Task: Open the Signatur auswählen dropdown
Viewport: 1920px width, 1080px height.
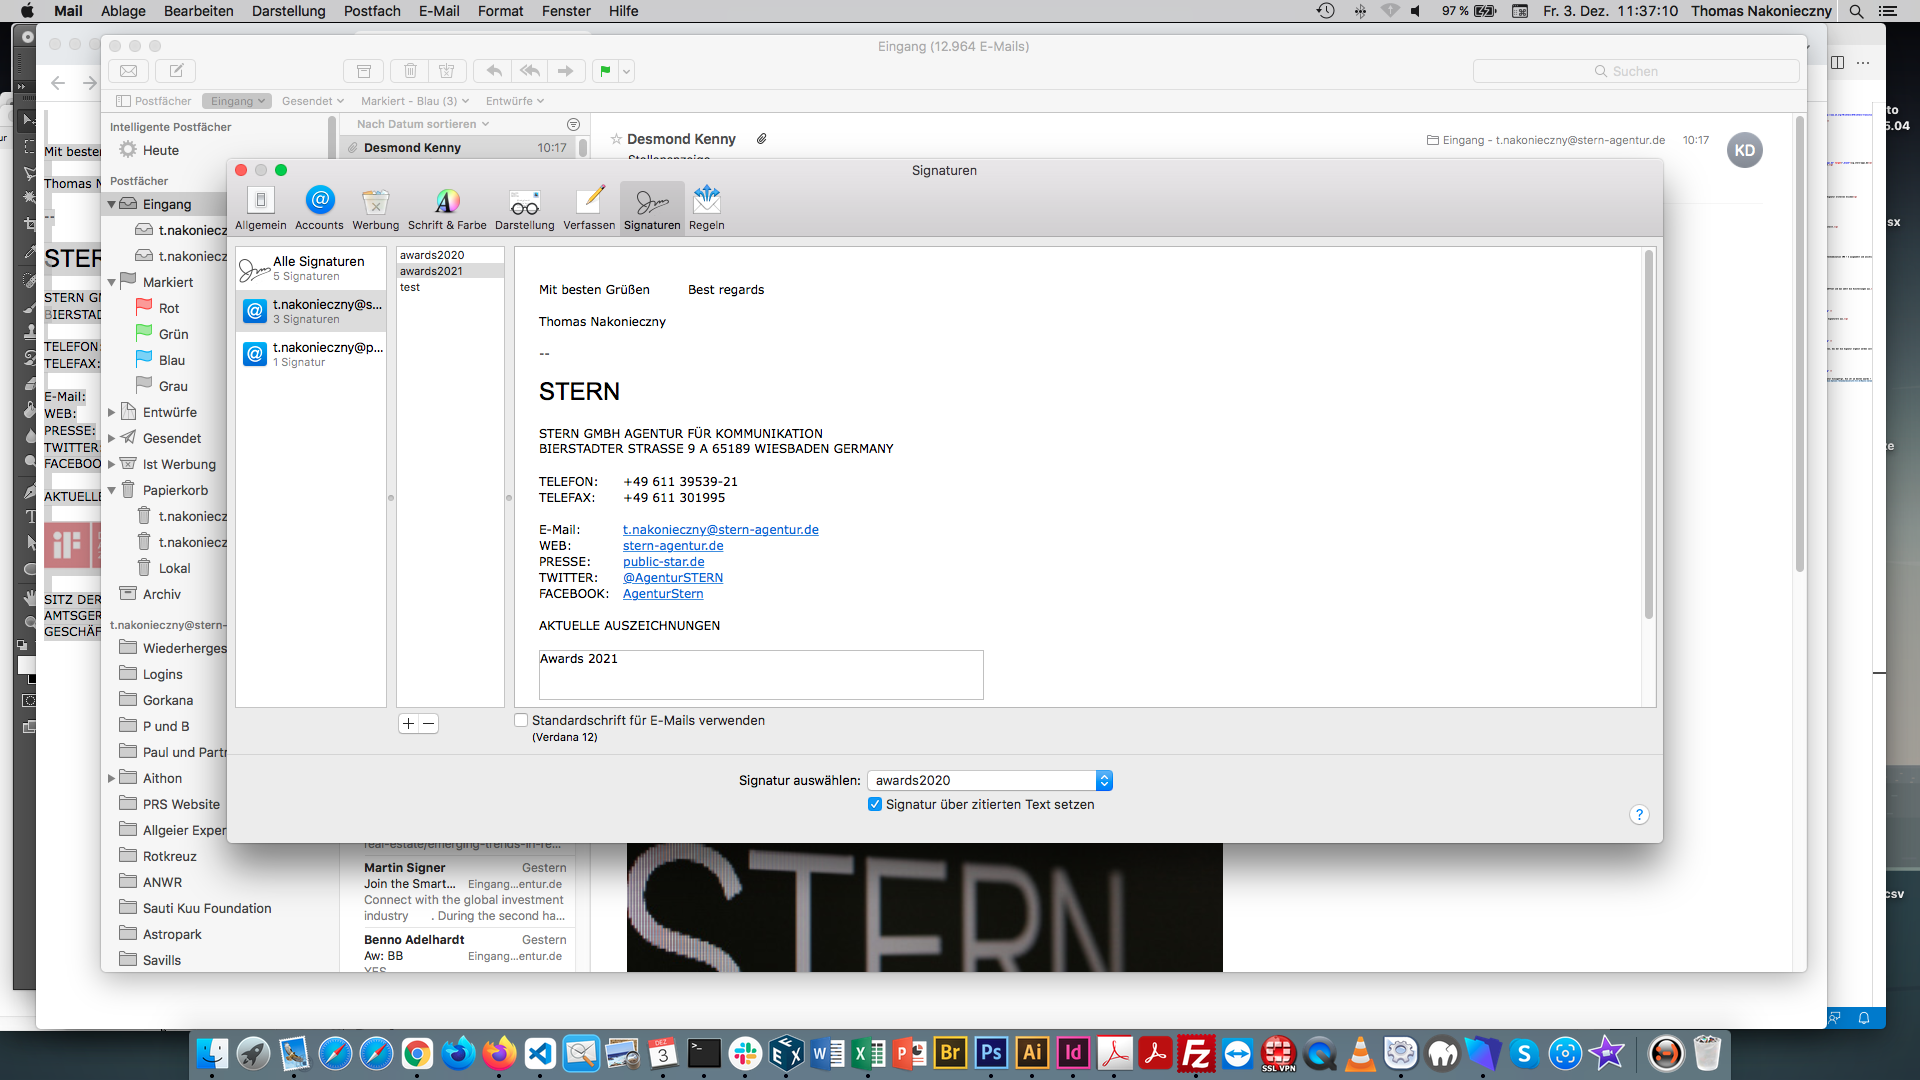Action: 989,780
